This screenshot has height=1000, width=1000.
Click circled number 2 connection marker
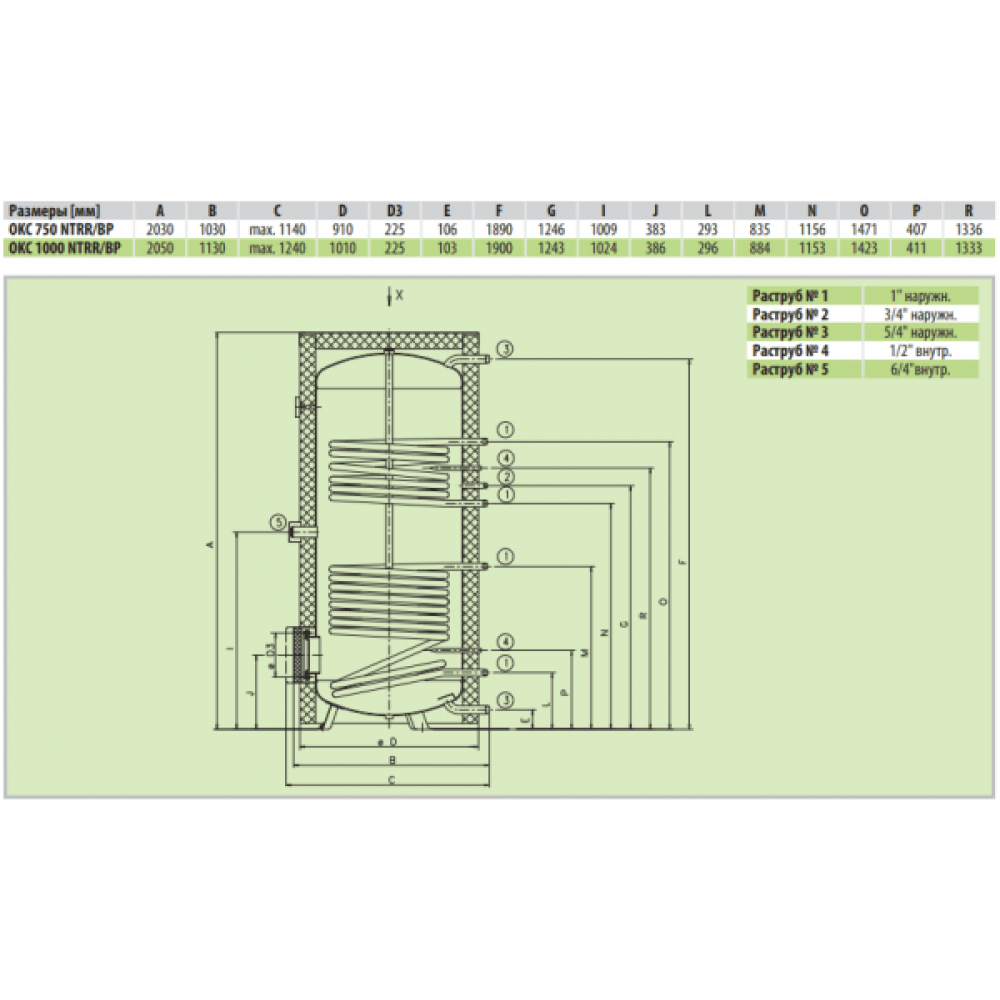pyautogui.click(x=507, y=476)
